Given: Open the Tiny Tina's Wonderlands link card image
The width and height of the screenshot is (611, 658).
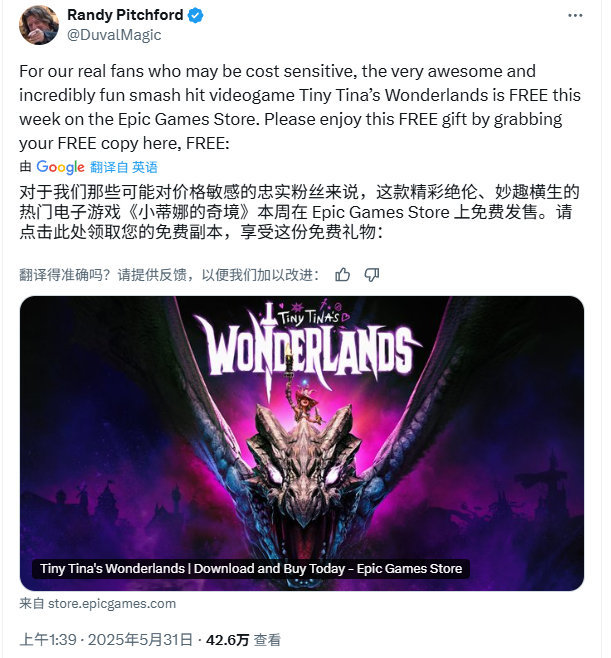Looking at the screenshot, I should coord(302,443).
